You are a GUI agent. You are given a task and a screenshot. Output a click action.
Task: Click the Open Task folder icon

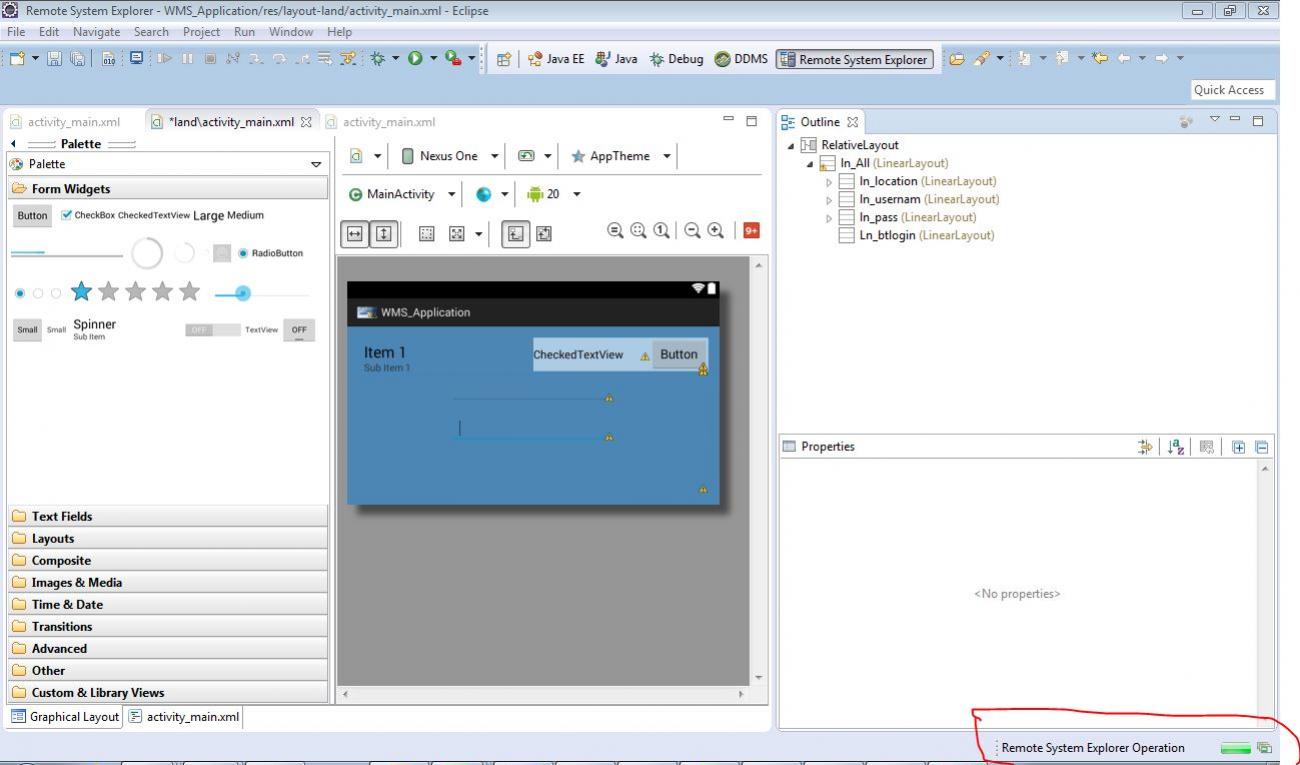click(957, 59)
